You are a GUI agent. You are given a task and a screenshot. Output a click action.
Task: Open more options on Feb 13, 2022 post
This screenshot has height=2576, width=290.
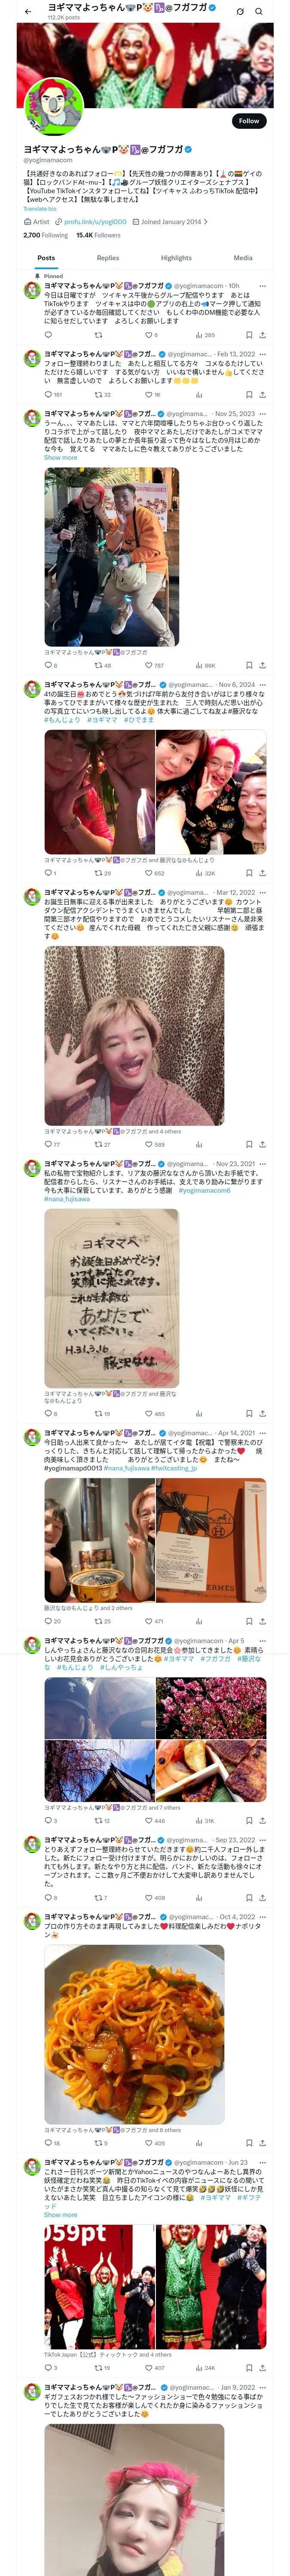pos(263,354)
